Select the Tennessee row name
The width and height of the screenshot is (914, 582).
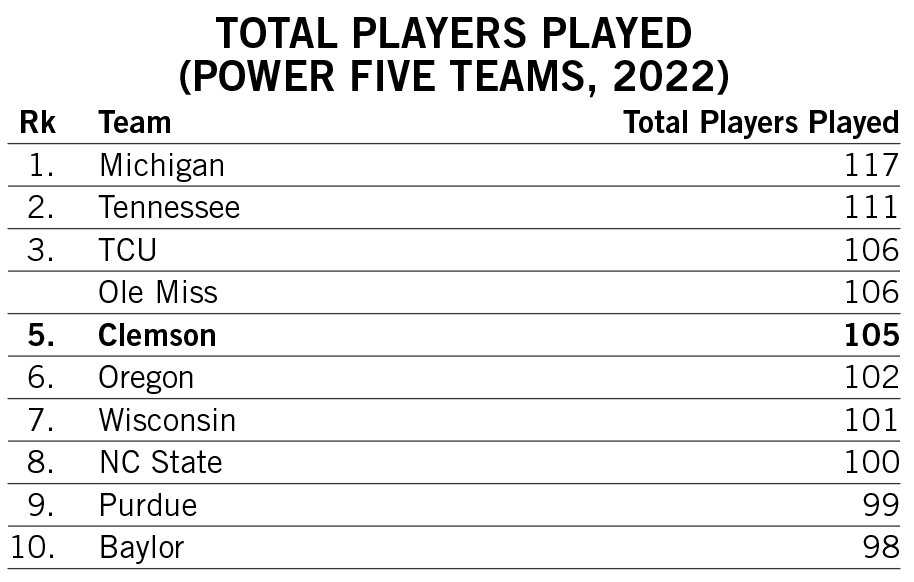click(x=169, y=208)
